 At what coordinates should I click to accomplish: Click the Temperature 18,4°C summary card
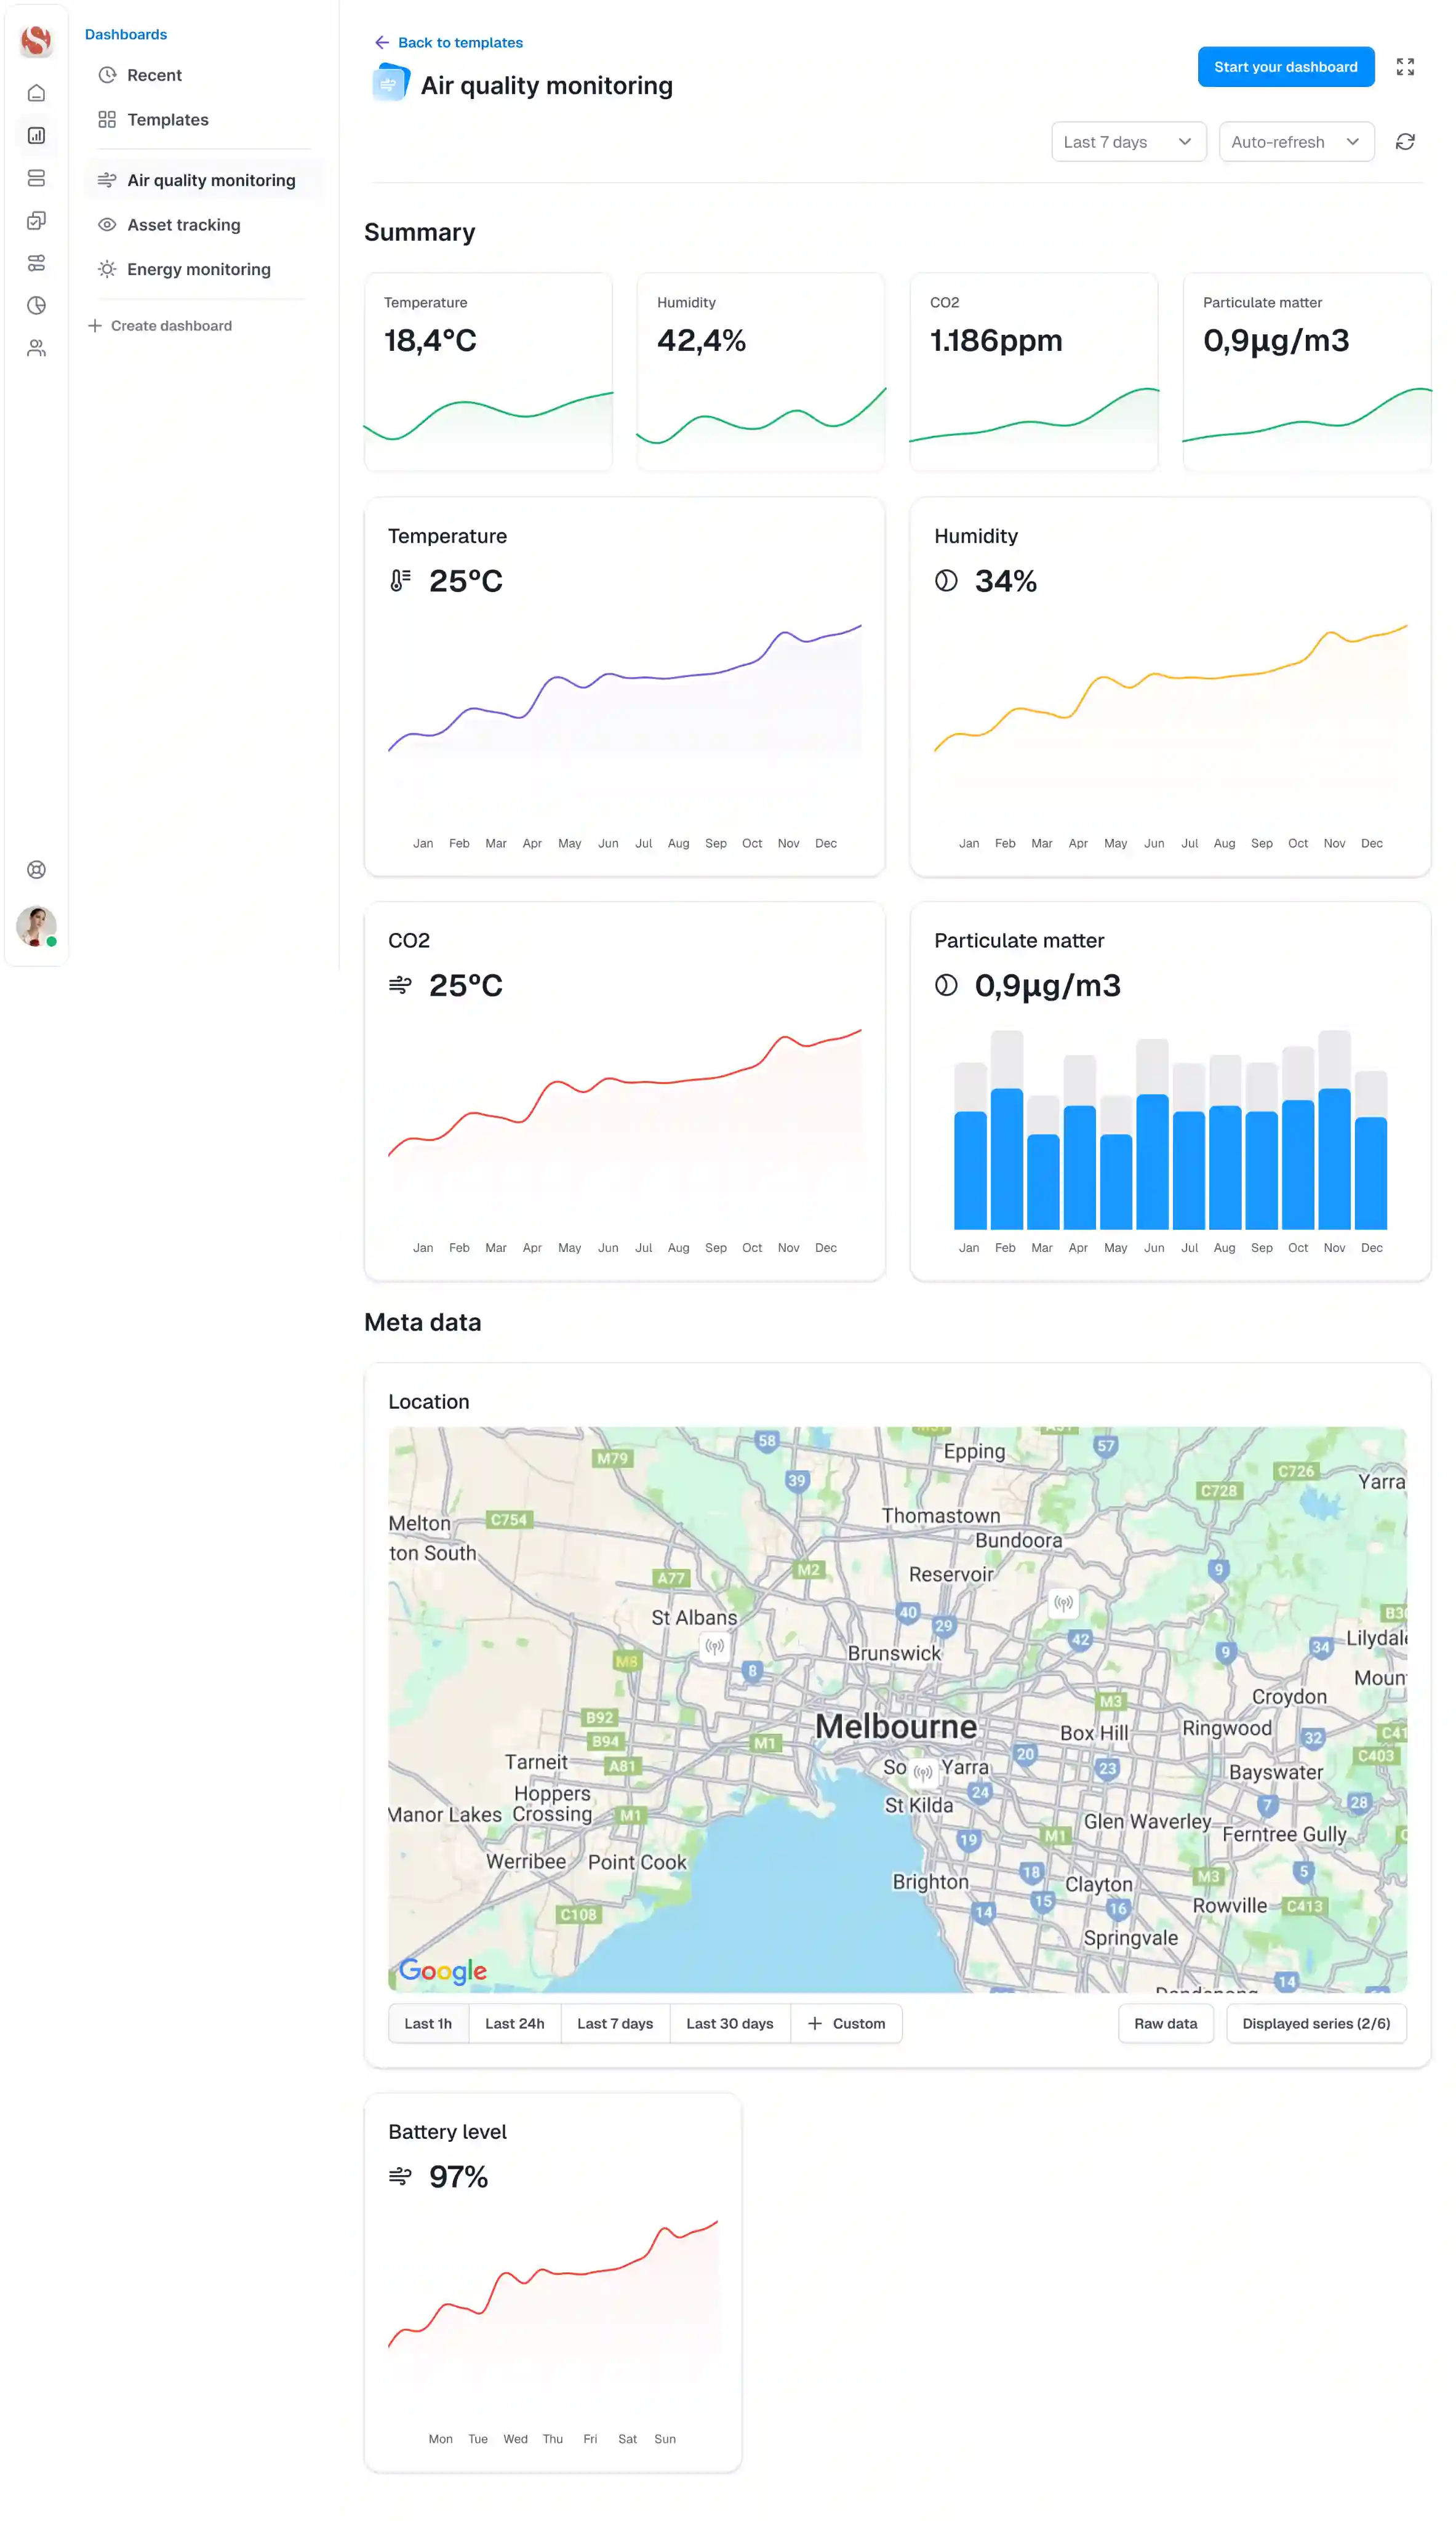click(488, 371)
